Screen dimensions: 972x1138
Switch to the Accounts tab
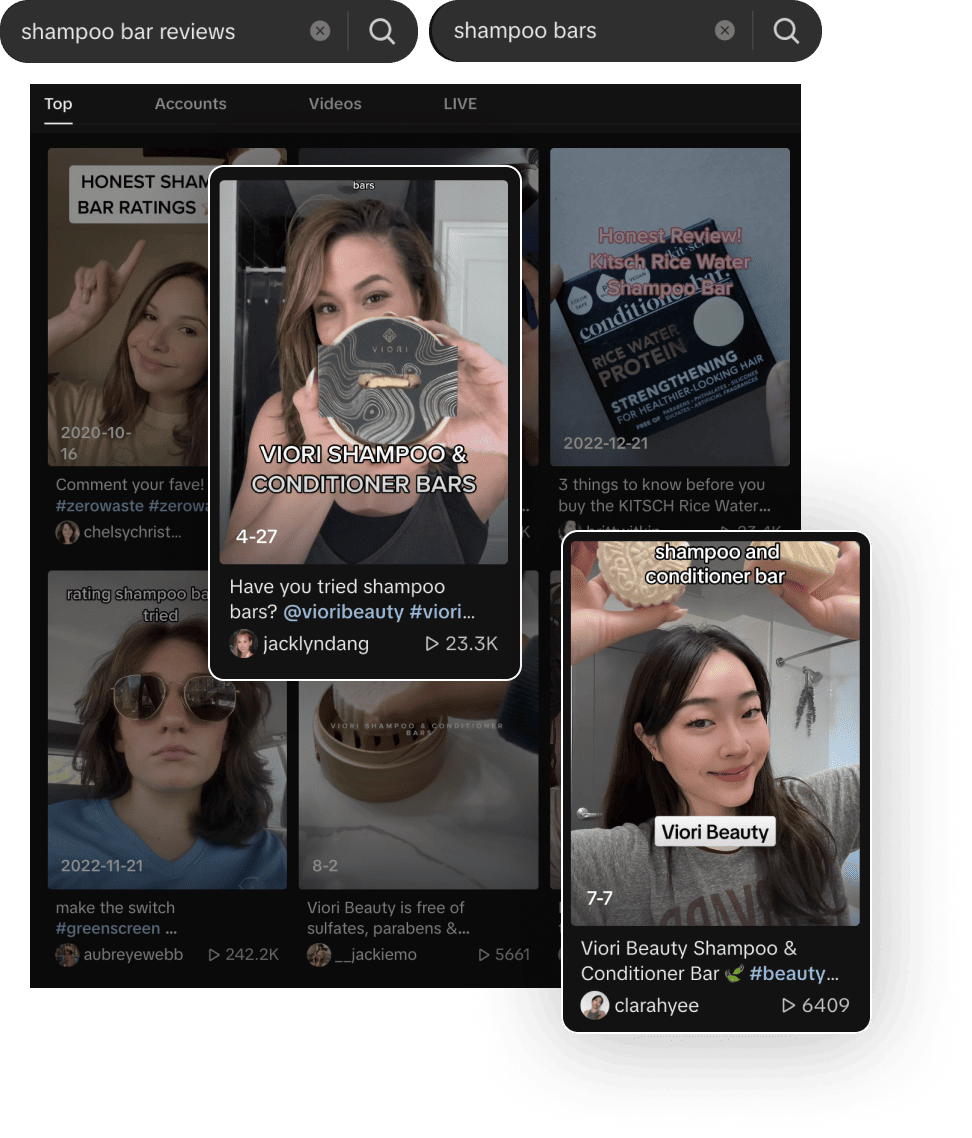tap(190, 104)
